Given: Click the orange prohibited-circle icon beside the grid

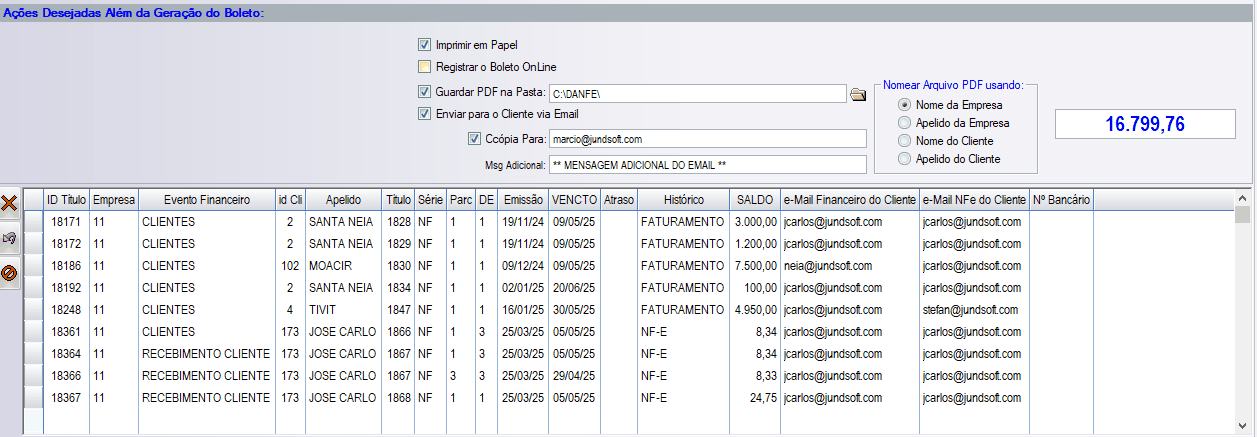Looking at the screenshot, I should tap(10, 272).
